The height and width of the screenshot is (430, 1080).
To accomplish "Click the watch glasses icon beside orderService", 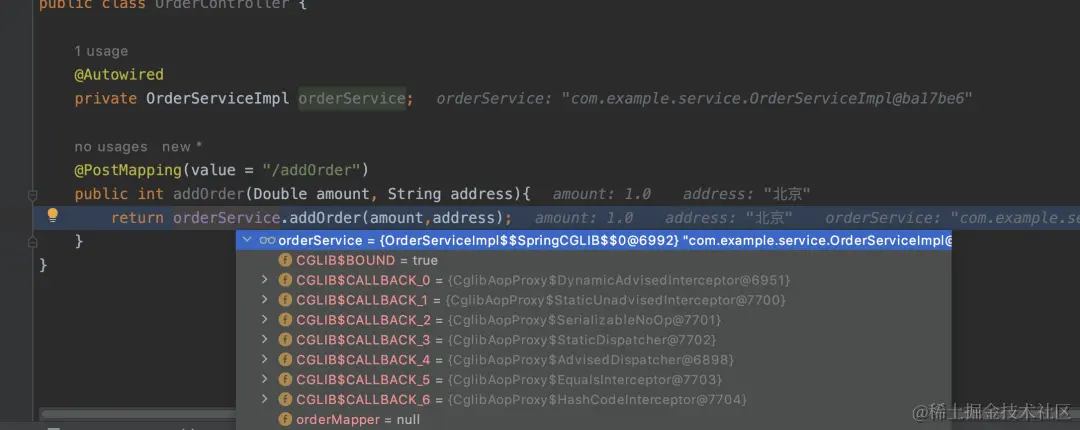I will pos(267,240).
